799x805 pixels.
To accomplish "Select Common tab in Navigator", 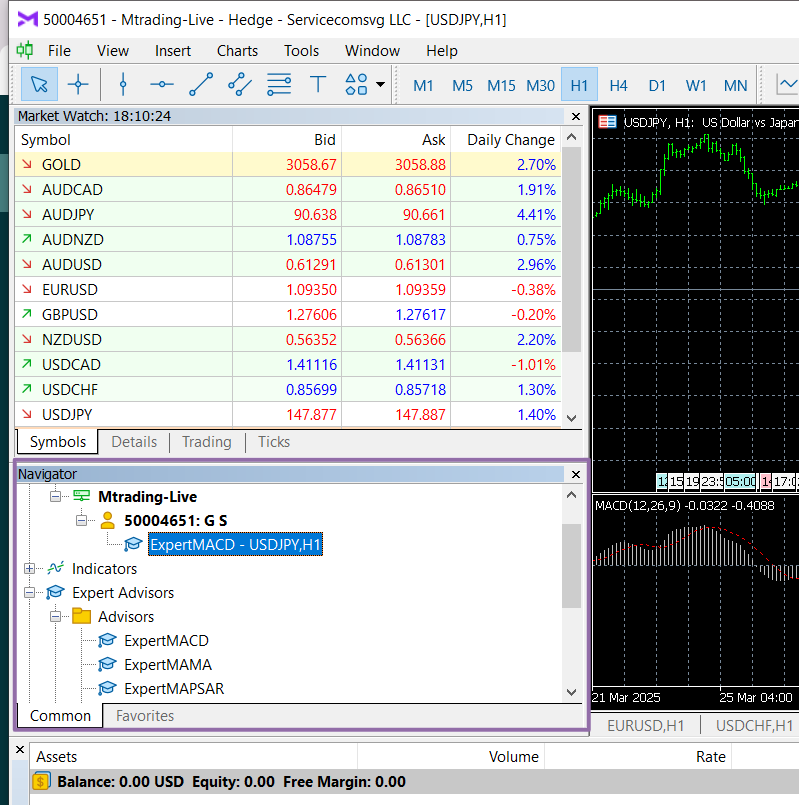I will coord(60,716).
